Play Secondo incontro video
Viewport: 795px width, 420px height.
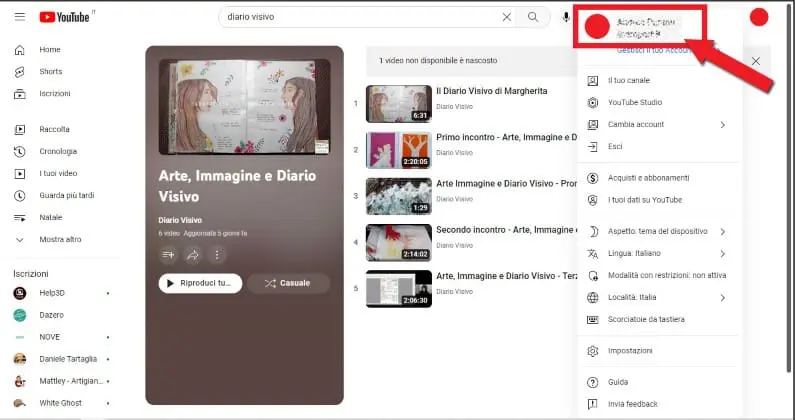(507, 230)
